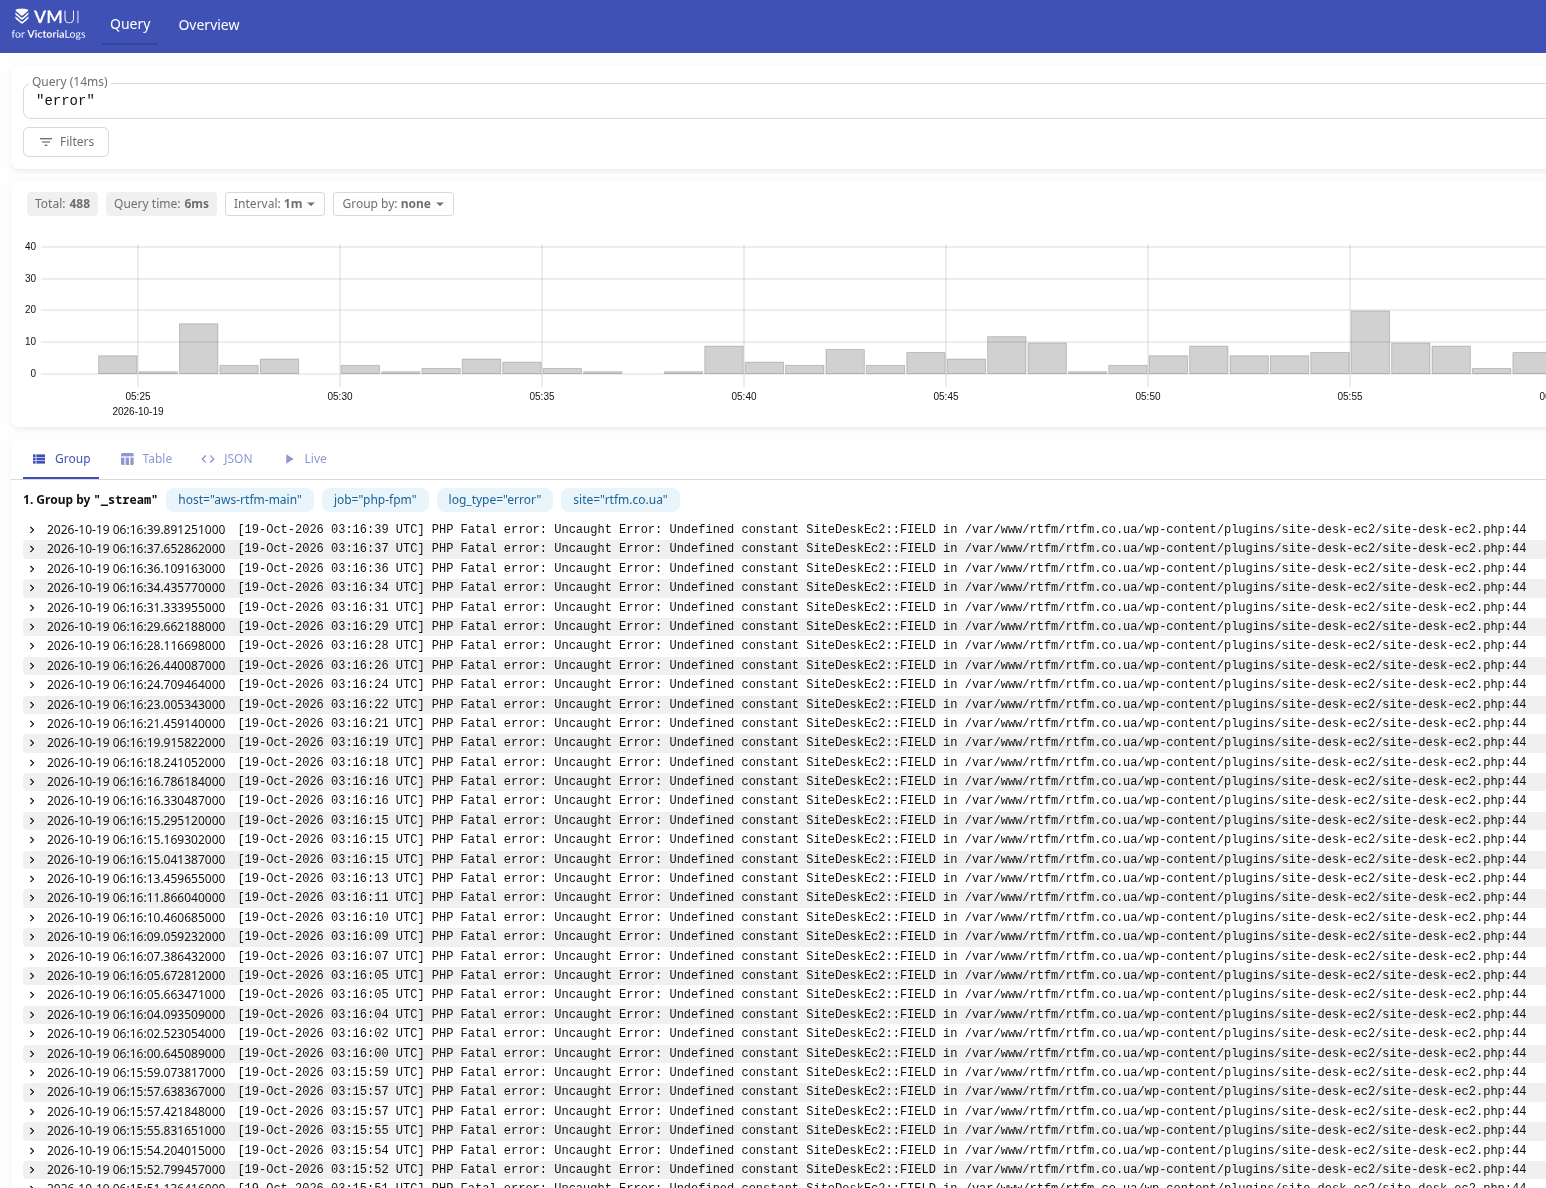Expand the log entry at 06:16:37.652862000
Viewport: 1546px width, 1188px height.
coord(32,549)
